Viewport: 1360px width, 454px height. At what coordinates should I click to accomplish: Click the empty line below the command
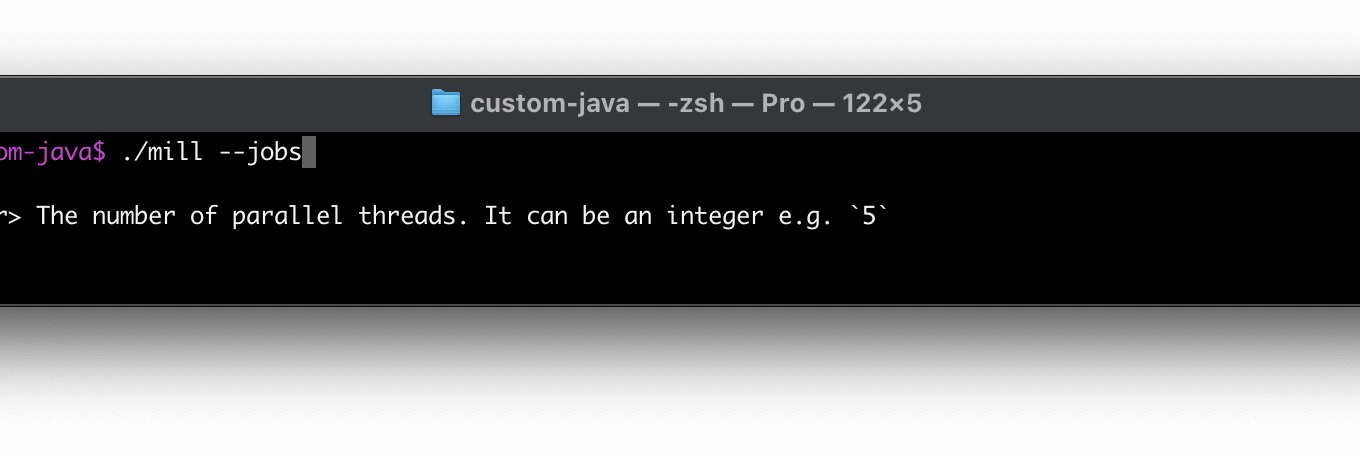(x=680, y=184)
